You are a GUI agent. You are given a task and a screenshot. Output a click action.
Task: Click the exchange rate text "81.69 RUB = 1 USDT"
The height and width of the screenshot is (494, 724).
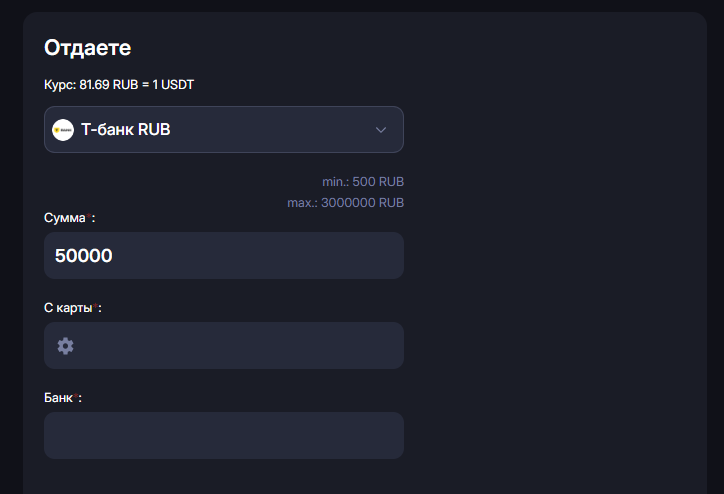pyautogui.click(x=137, y=85)
